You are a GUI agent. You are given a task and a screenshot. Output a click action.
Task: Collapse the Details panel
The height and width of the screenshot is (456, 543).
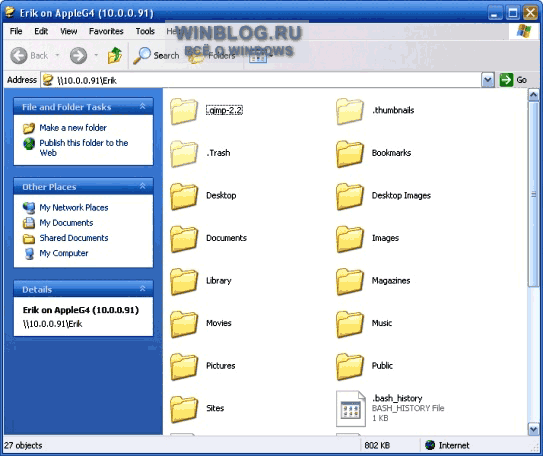pos(142,289)
